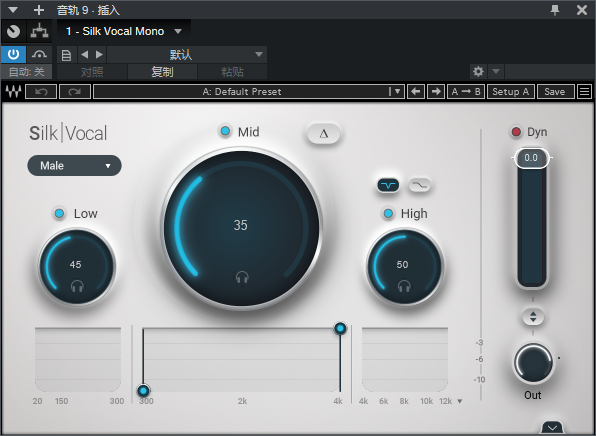Screen dimensions: 596x436
Task: Select the shelf filter shape for High
Action: click(420, 185)
